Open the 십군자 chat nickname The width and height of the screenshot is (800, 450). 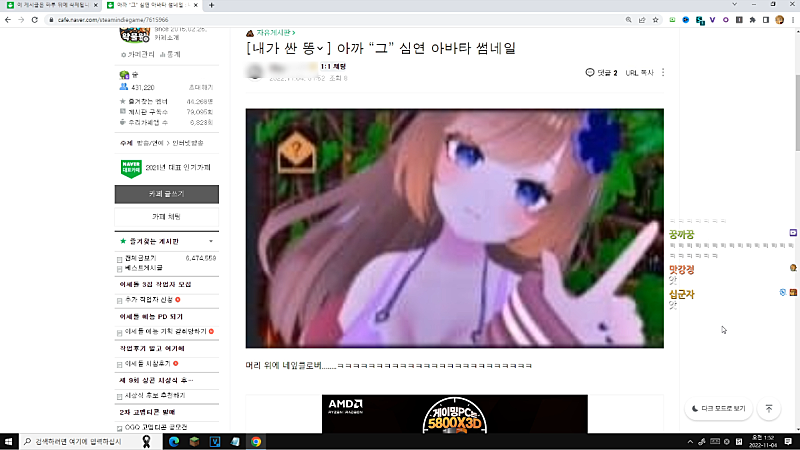point(682,294)
